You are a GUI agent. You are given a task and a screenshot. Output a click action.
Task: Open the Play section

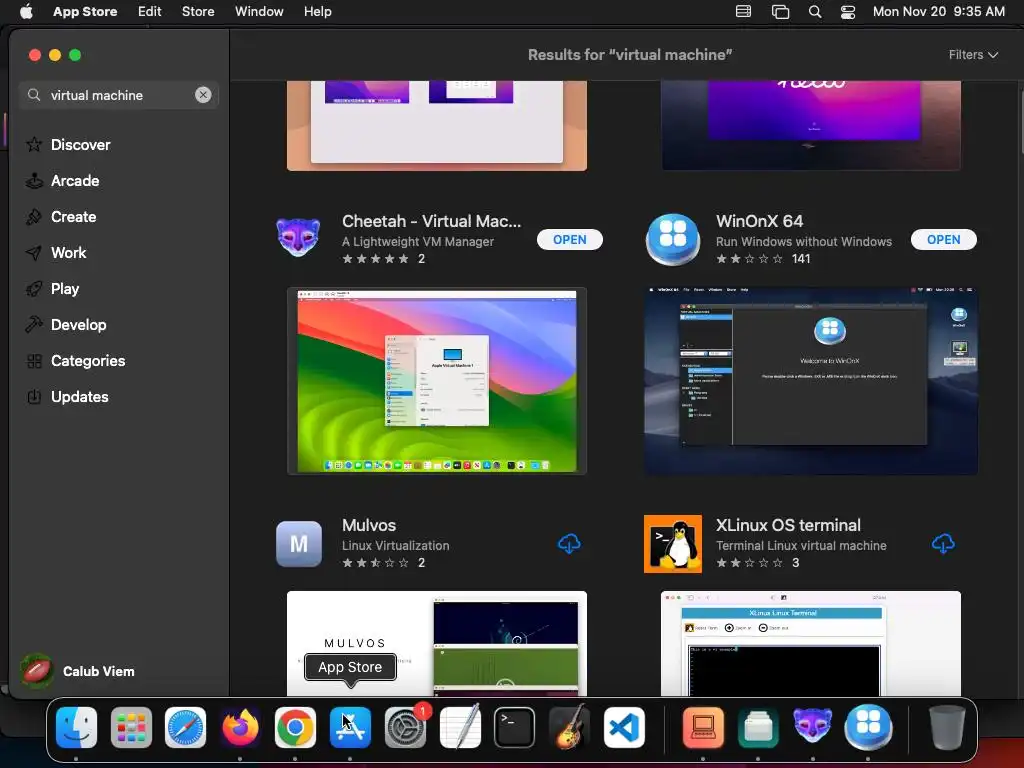(x=65, y=288)
